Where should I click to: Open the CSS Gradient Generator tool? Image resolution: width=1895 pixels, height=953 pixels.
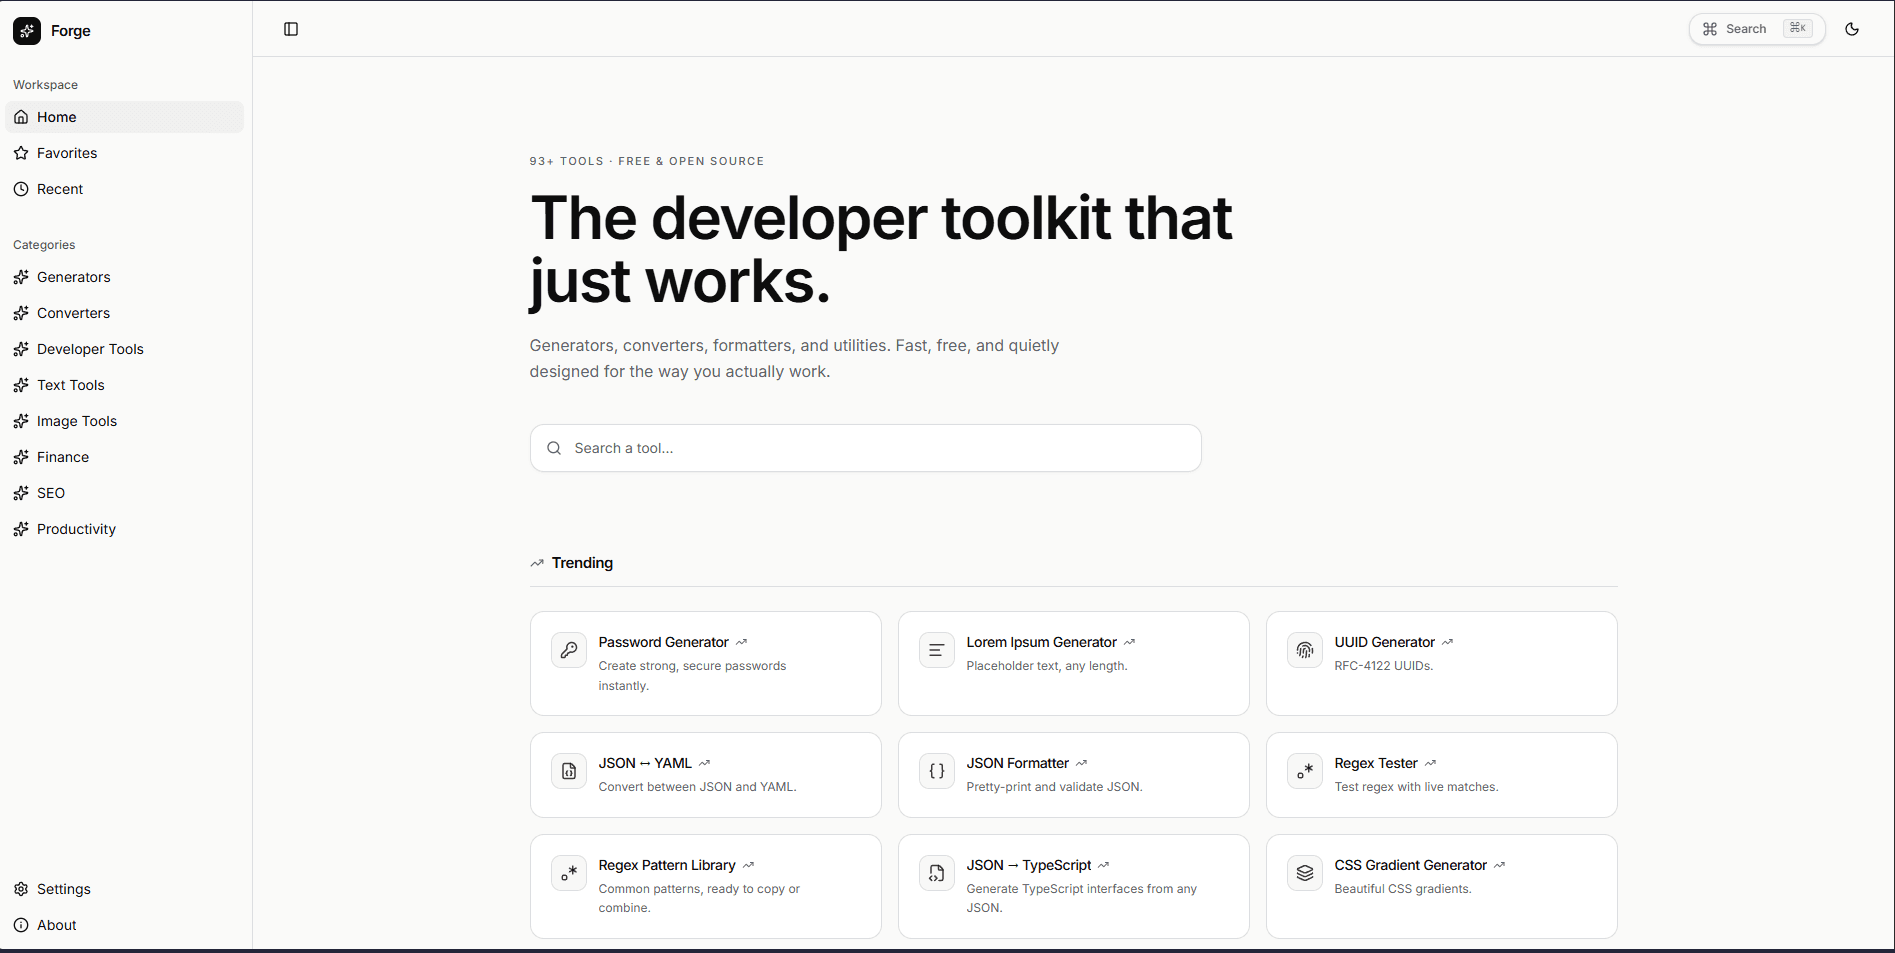click(1442, 886)
